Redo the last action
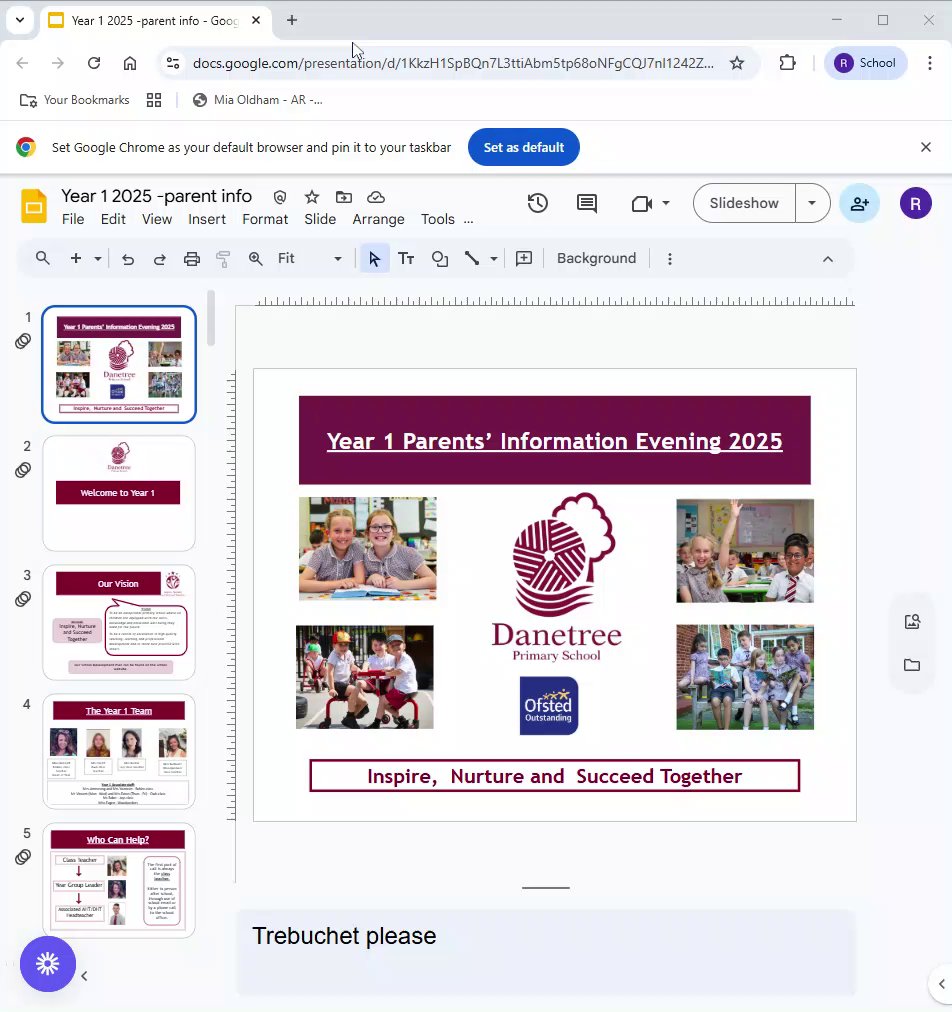 click(x=159, y=259)
